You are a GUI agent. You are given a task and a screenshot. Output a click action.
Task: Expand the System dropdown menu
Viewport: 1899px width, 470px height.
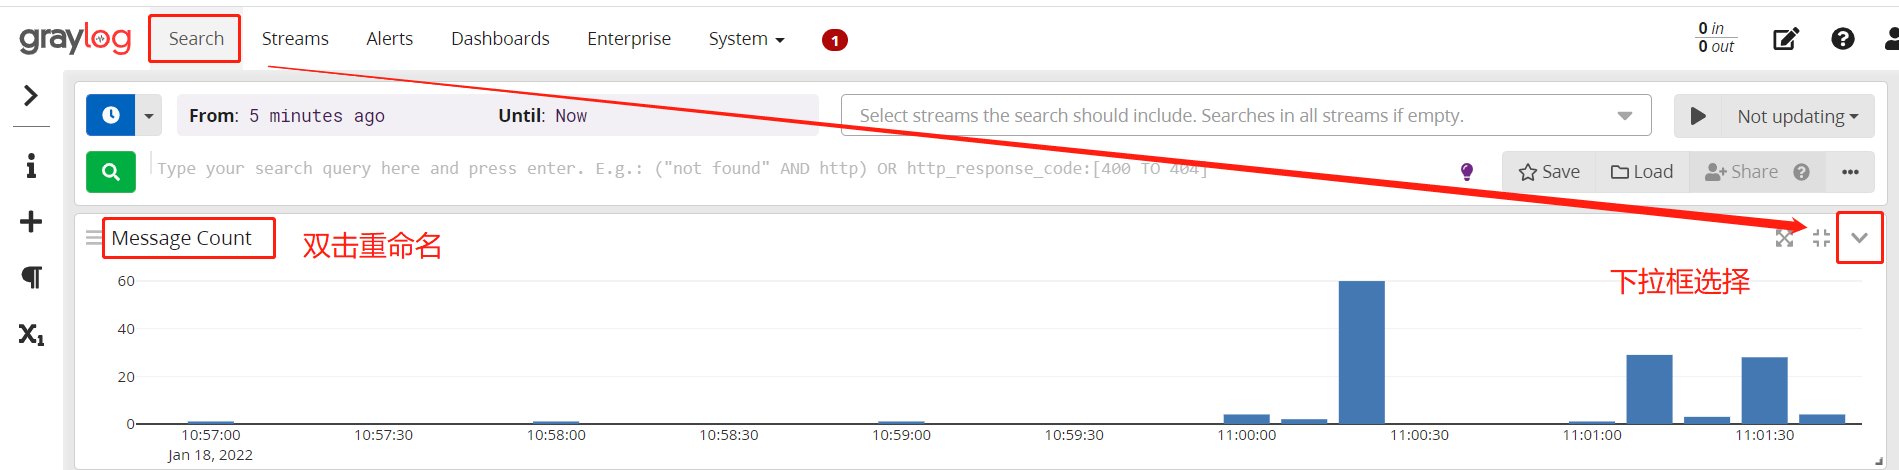click(746, 39)
